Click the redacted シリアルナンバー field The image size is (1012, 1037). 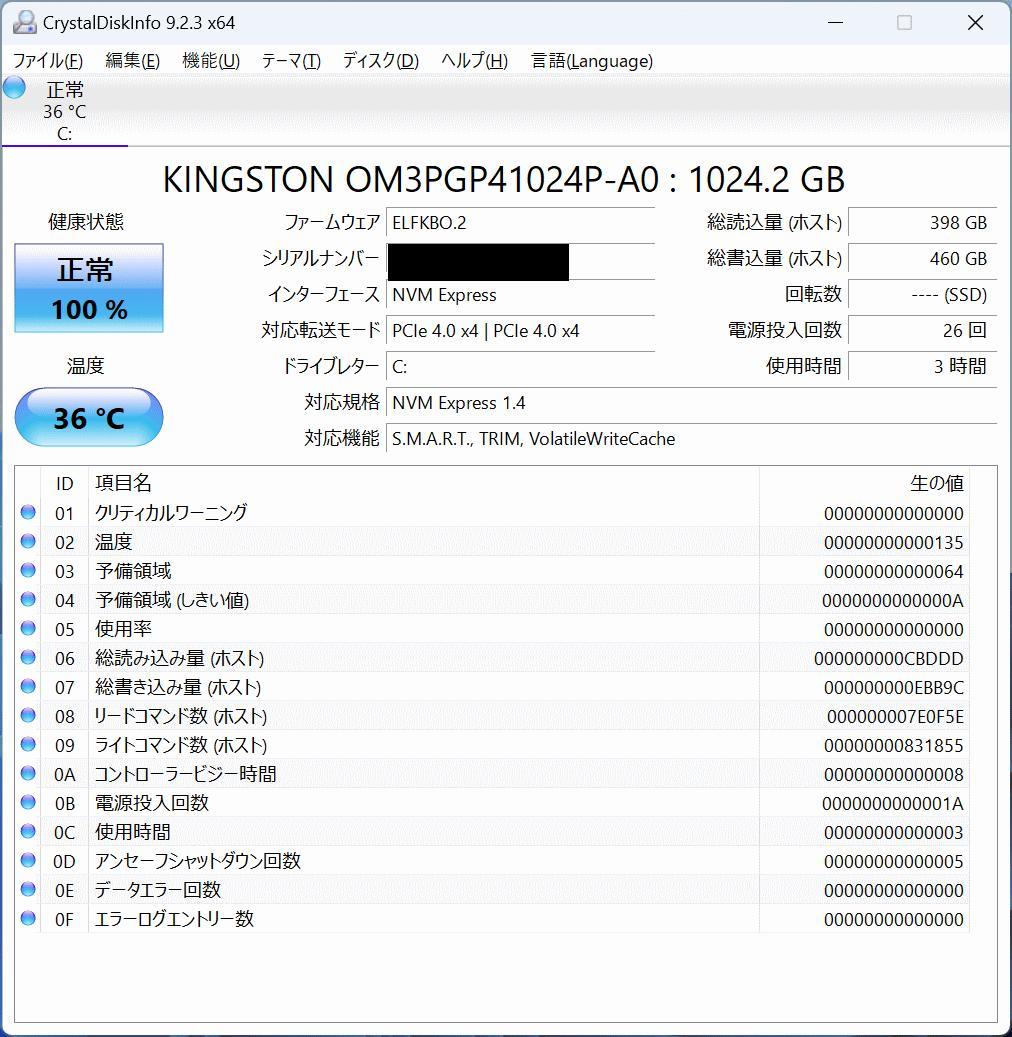coord(475,261)
